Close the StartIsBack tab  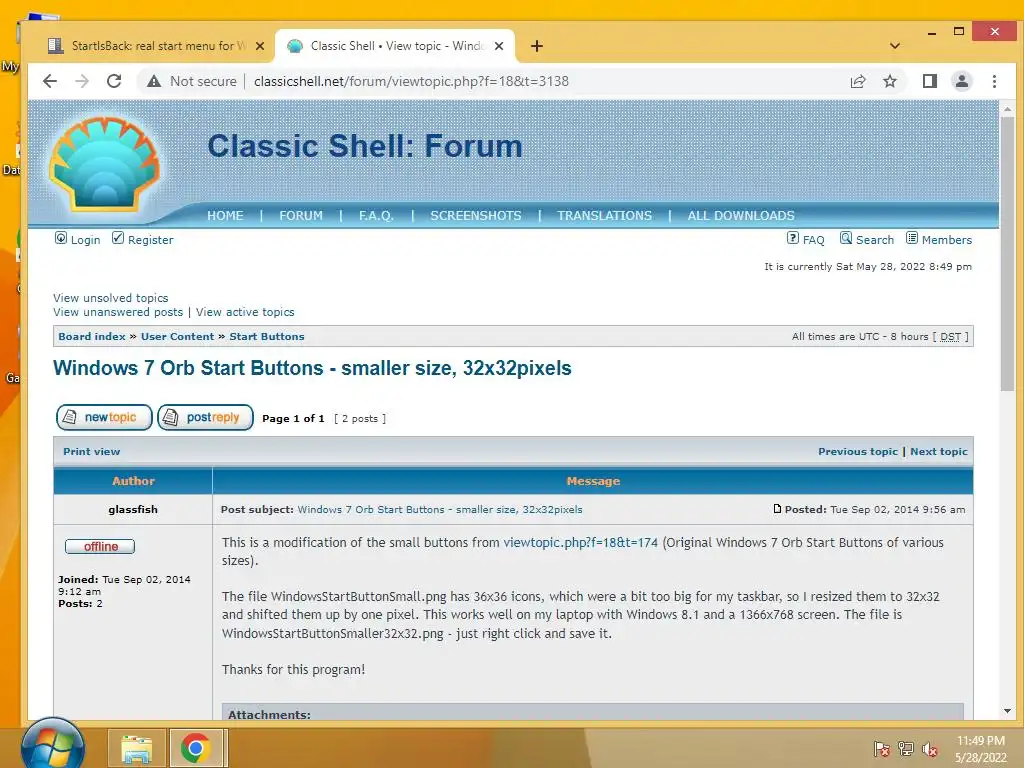[x=259, y=46]
